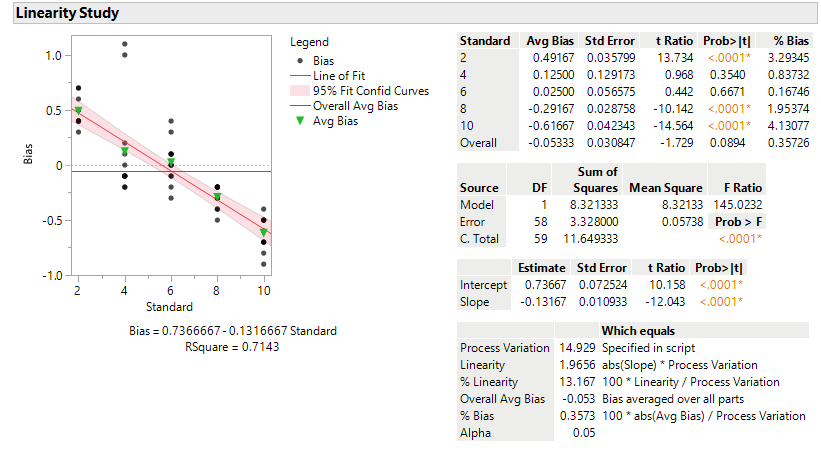
Task: Click the topmost outlier point above Standard 4
Action: click(x=125, y=44)
